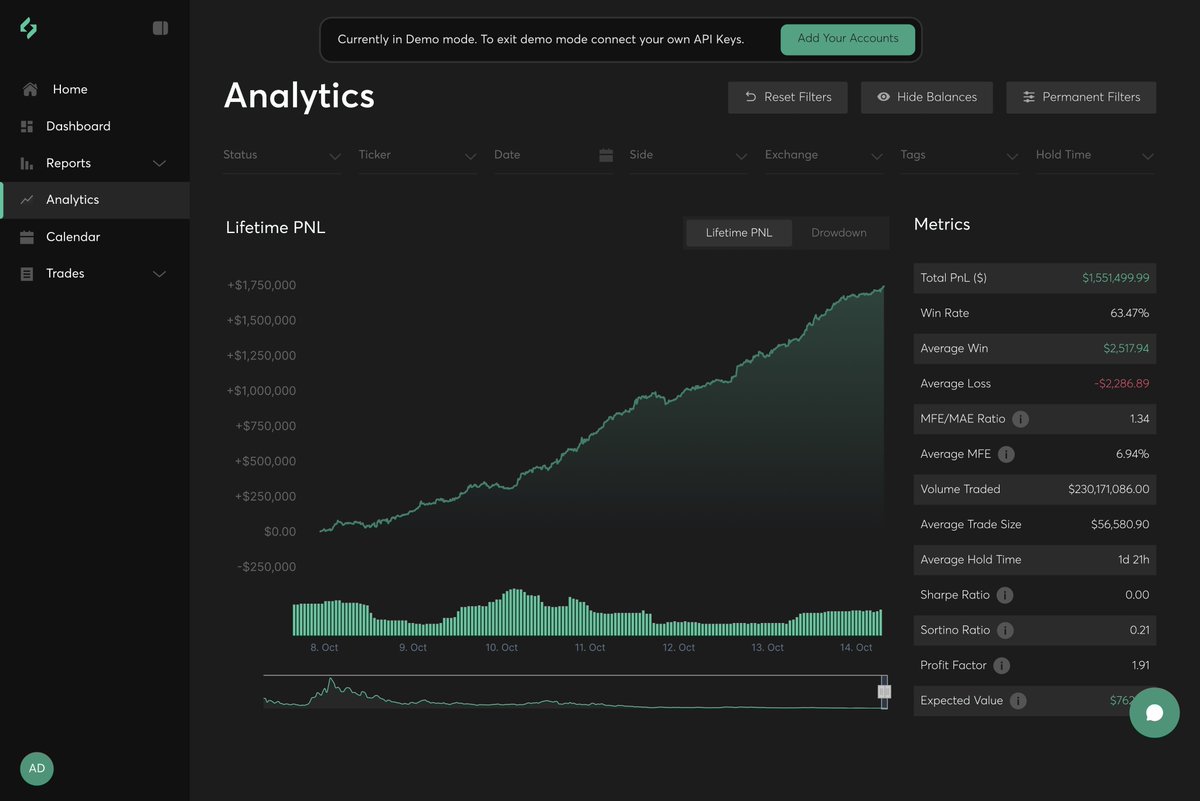The image size is (1200, 801).
Task: Click the info icon beside Profit Factor
Action: click(1001, 665)
